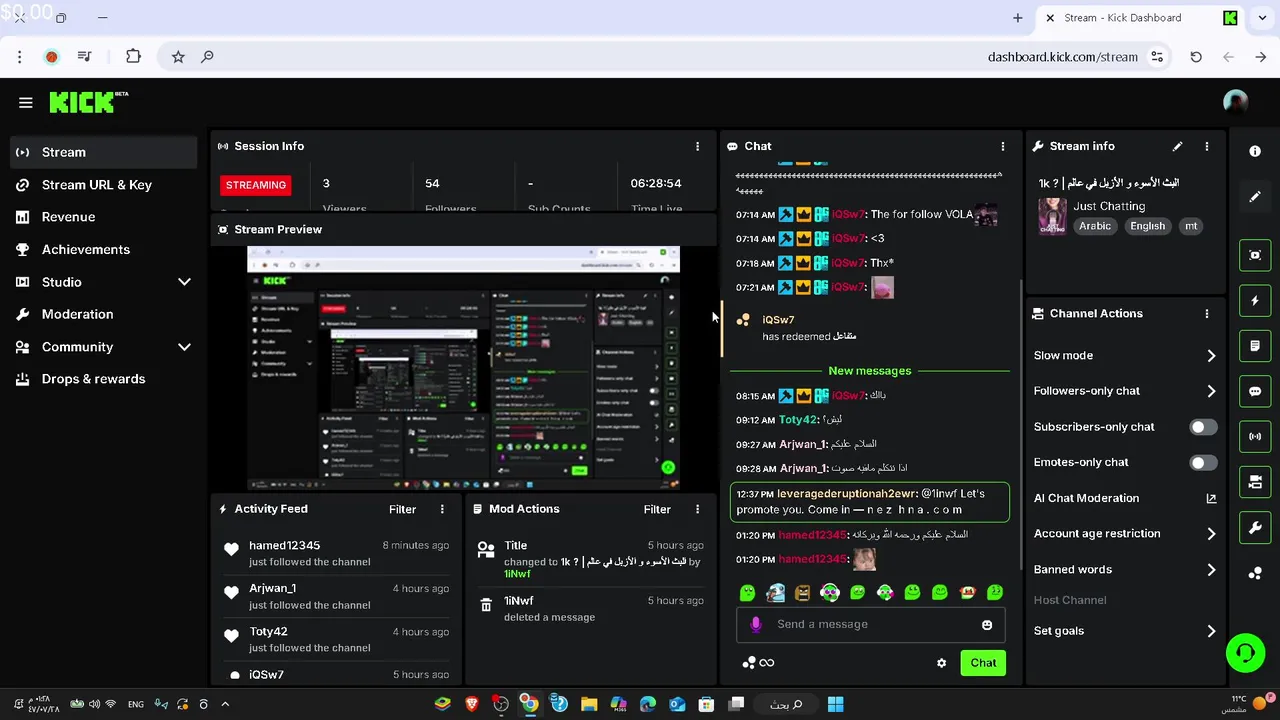This screenshot has height=720, width=1280.
Task: Toggle Subscribers-only chat switch
Action: coord(1203,427)
